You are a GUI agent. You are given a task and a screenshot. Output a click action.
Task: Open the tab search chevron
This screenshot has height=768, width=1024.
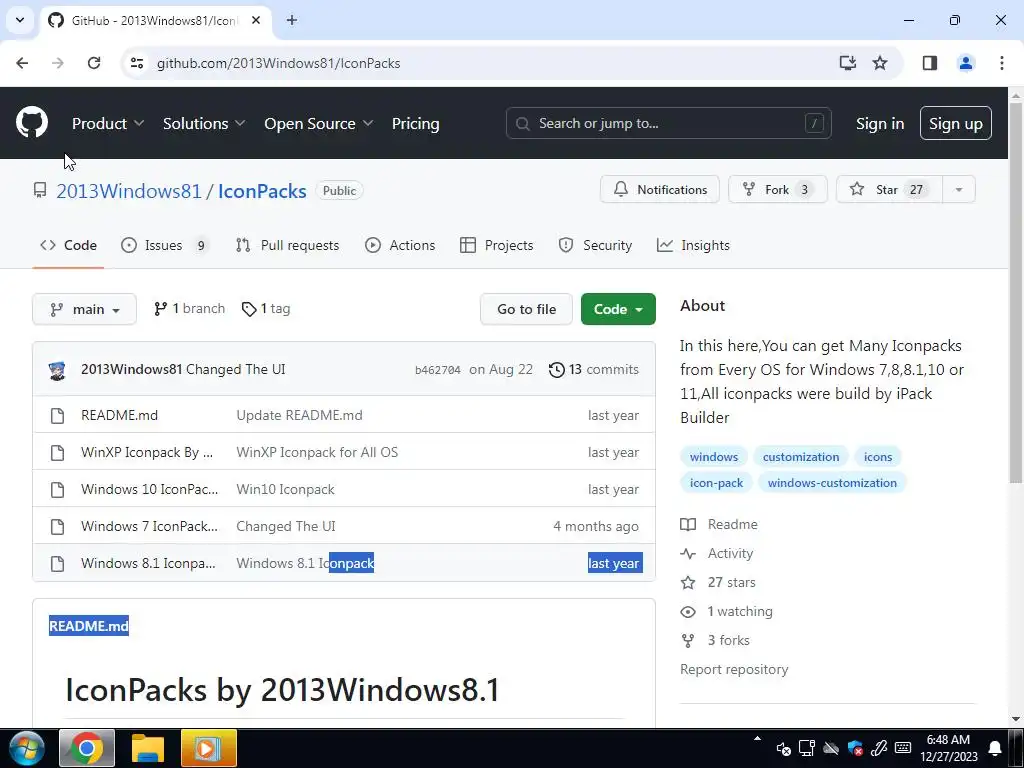[x=20, y=20]
